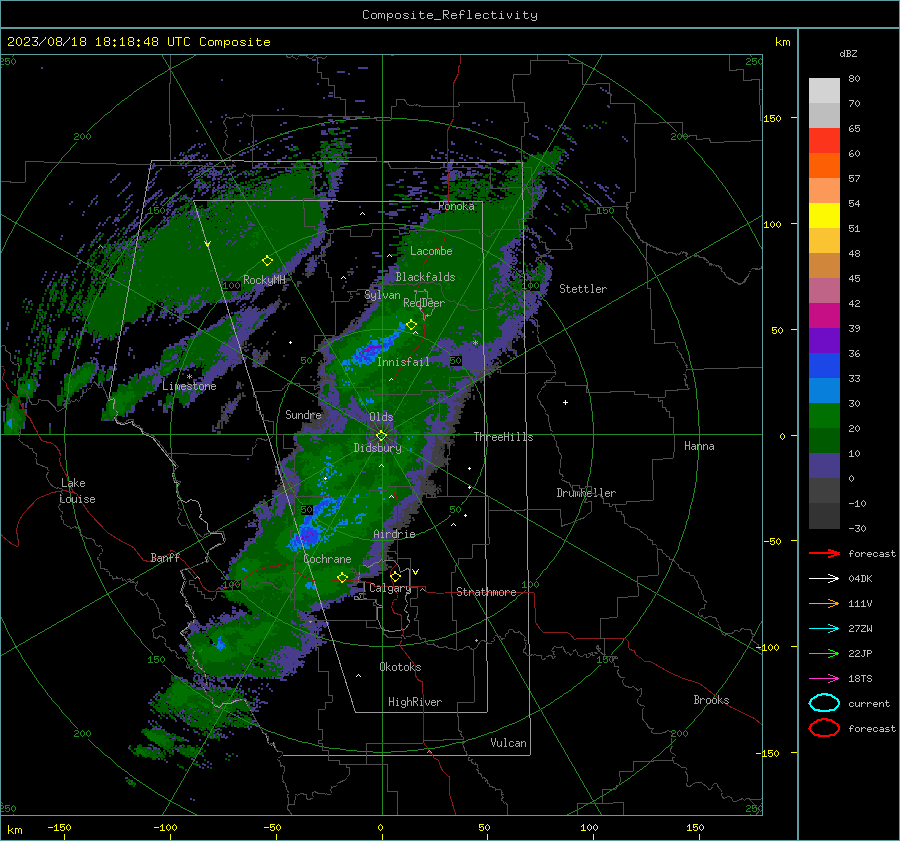Click the Limestone label
Image resolution: width=900 pixels, height=841 pixels.
click(189, 386)
